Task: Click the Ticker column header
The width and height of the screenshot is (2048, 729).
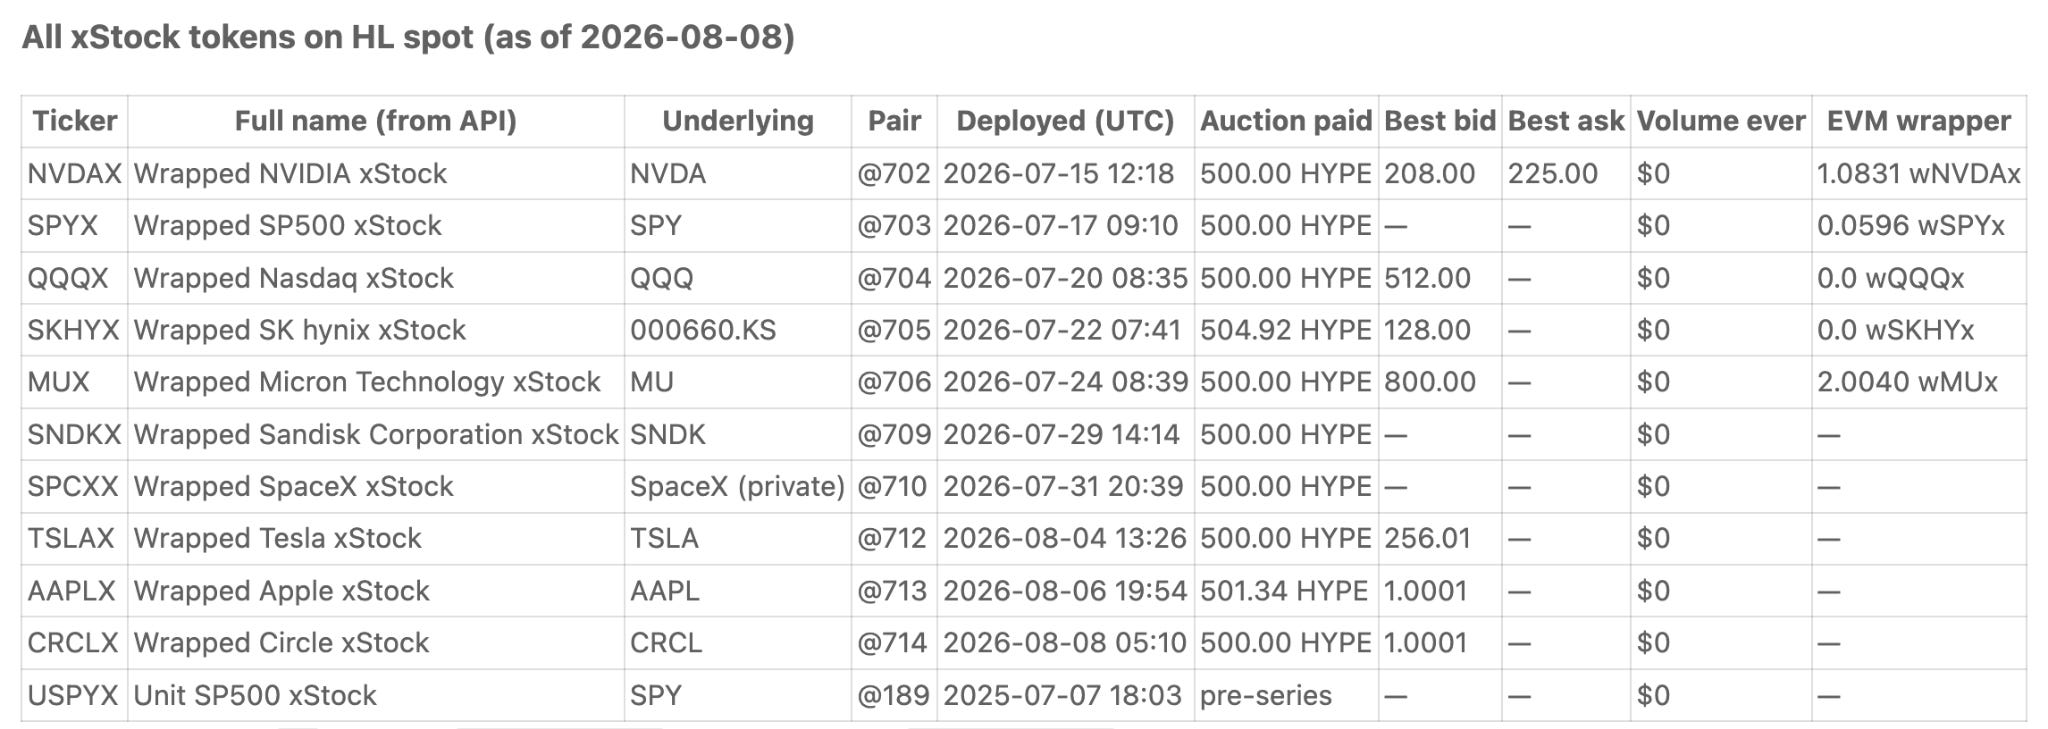Action: 74,121
